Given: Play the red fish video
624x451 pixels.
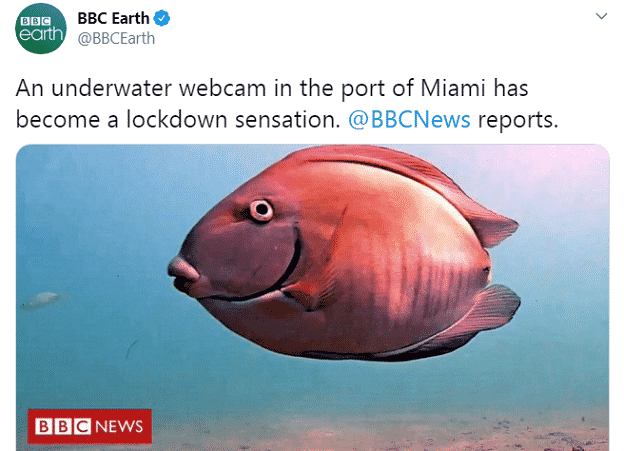Looking at the screenshot, I should [312, 298].
